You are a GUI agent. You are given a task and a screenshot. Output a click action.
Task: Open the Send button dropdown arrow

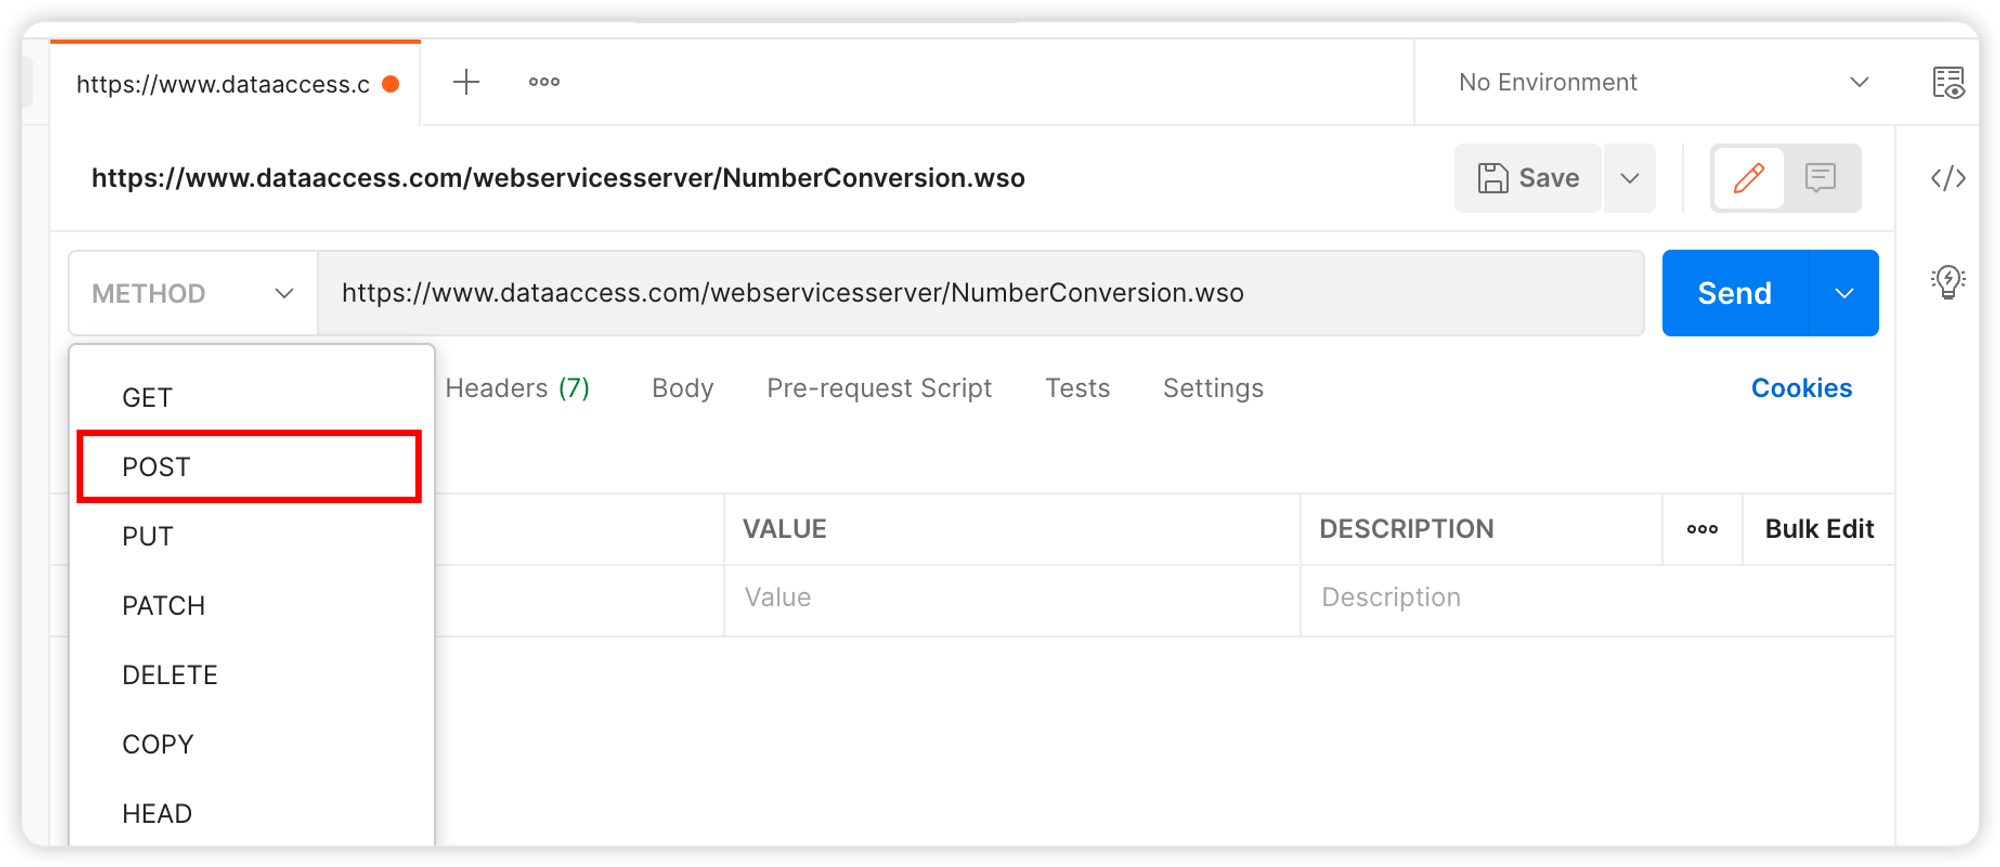pos(1843,292)
